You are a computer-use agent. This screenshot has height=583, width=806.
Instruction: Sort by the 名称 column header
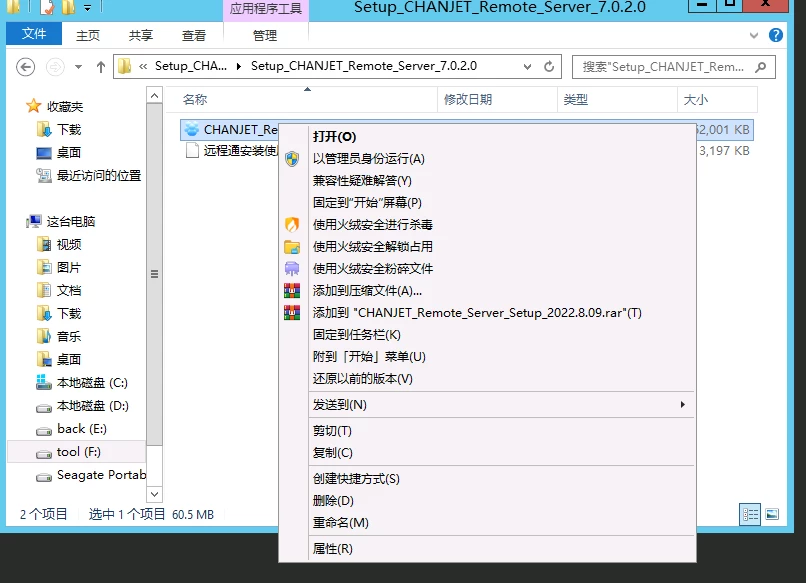[x=302, y=99]
